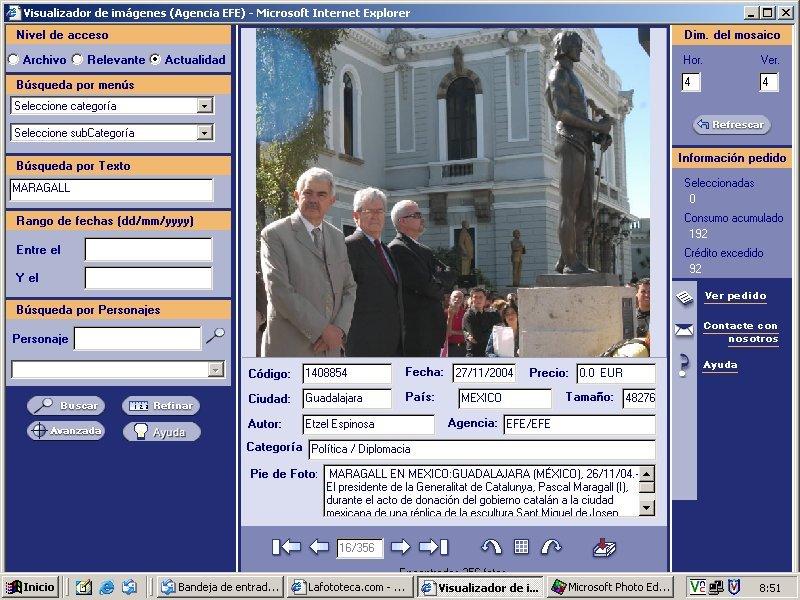The height and width of the screenshot is (600, 800).
Task: Go to the previous photo arrow
Action: click(x=319, y=547)
